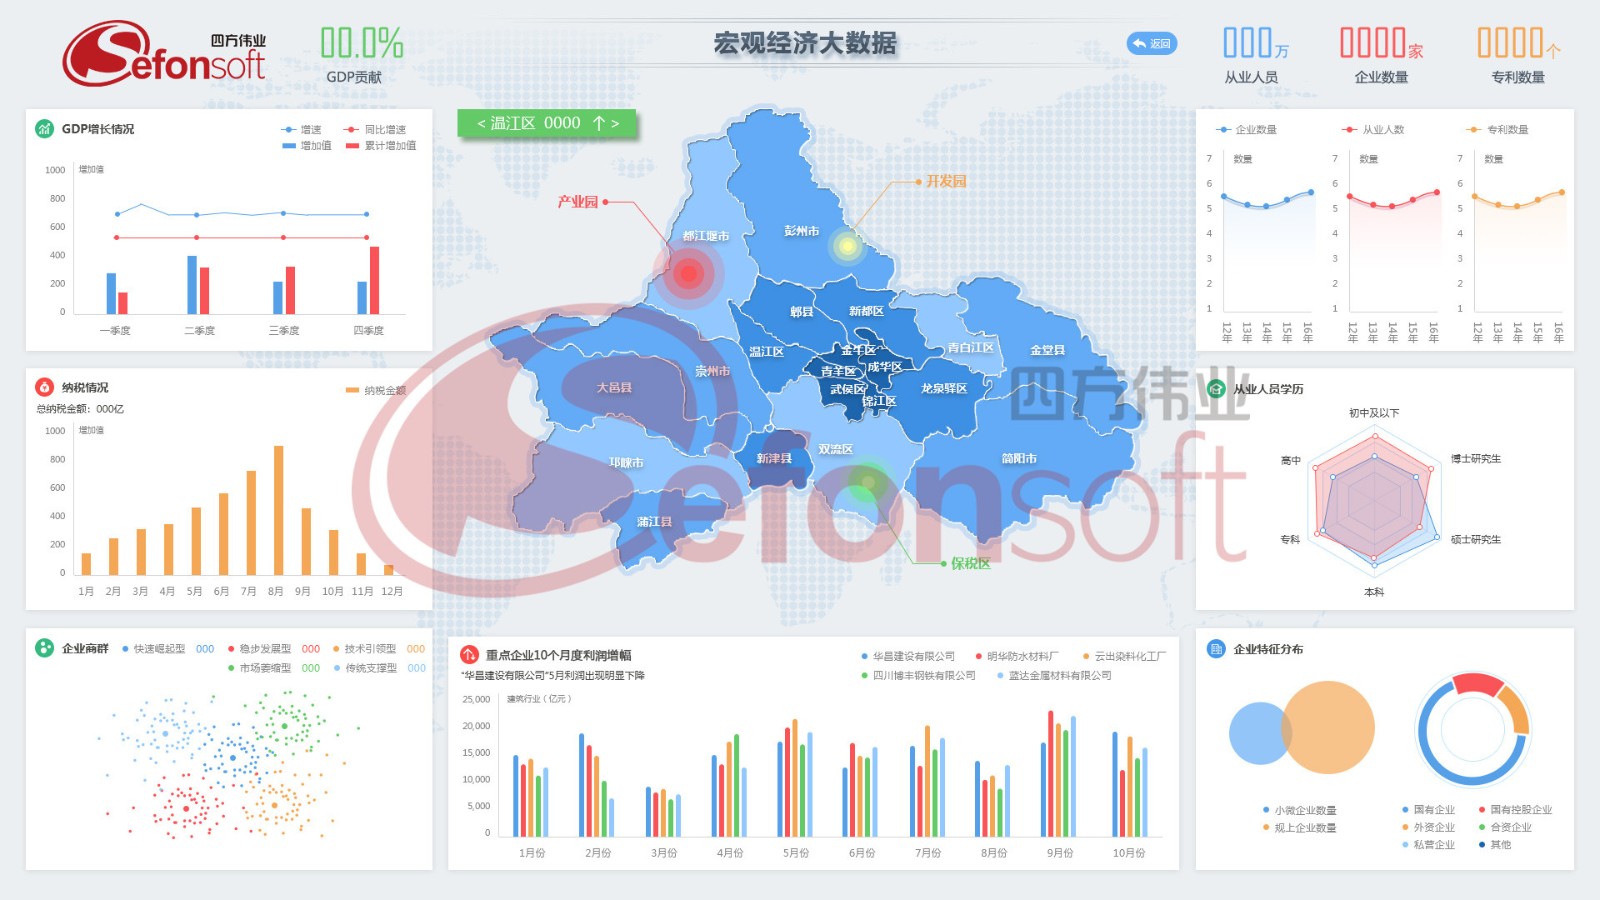Click the 从业人员学历 graduation cap icon
1600x900 pixels.
(1216, 389)
